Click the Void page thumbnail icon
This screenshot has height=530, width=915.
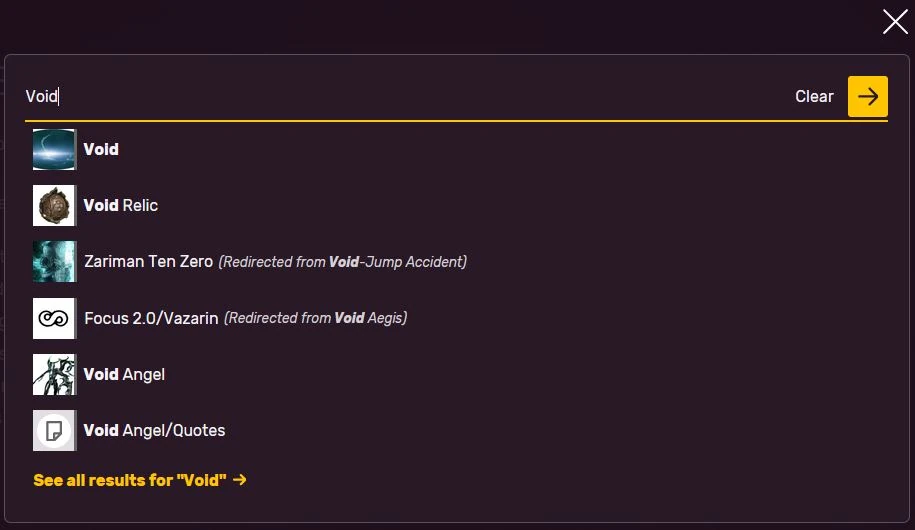[54, 150]
